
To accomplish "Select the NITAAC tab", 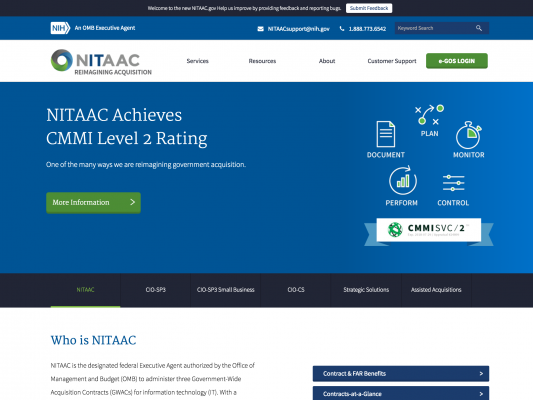I will (x=85, y=290).
